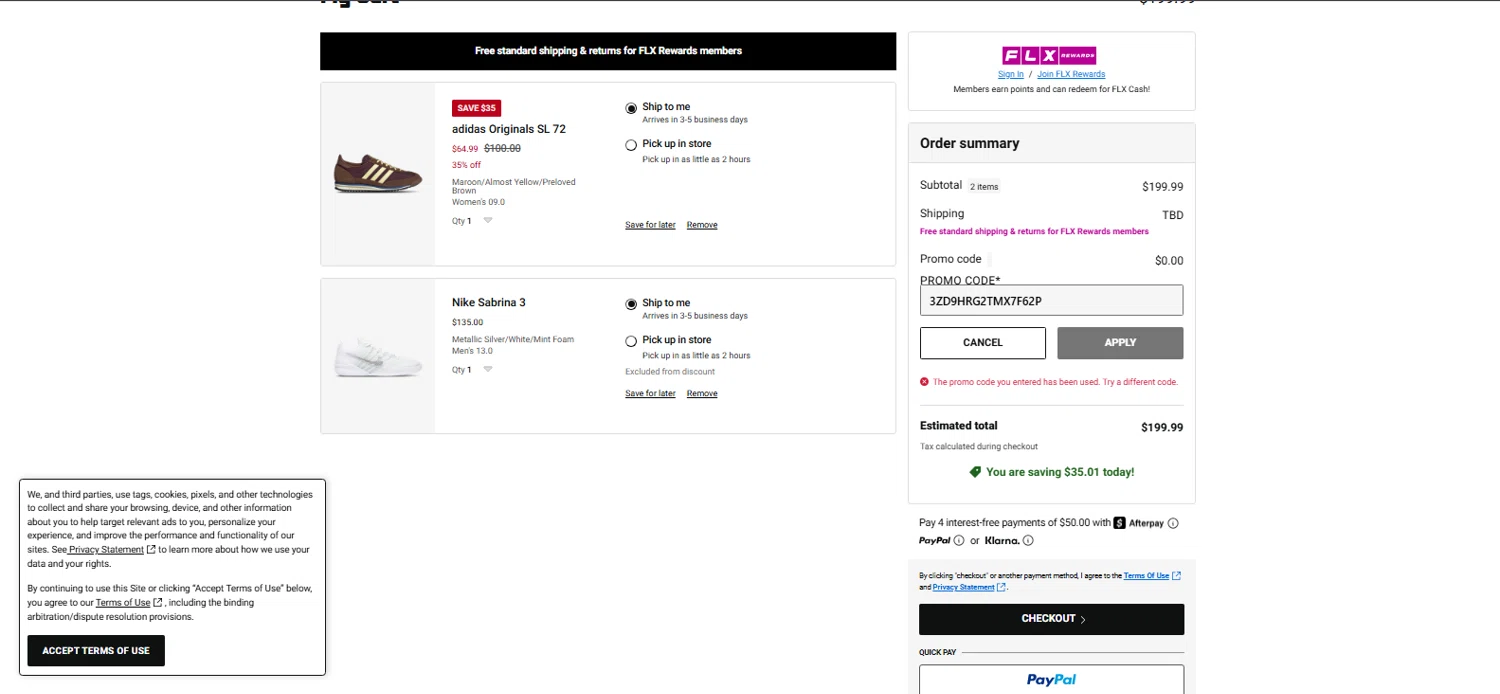1500x694 pixels.
Task: Click Terms Of Use external link icon near checkout
Action: pos(1177,576)
